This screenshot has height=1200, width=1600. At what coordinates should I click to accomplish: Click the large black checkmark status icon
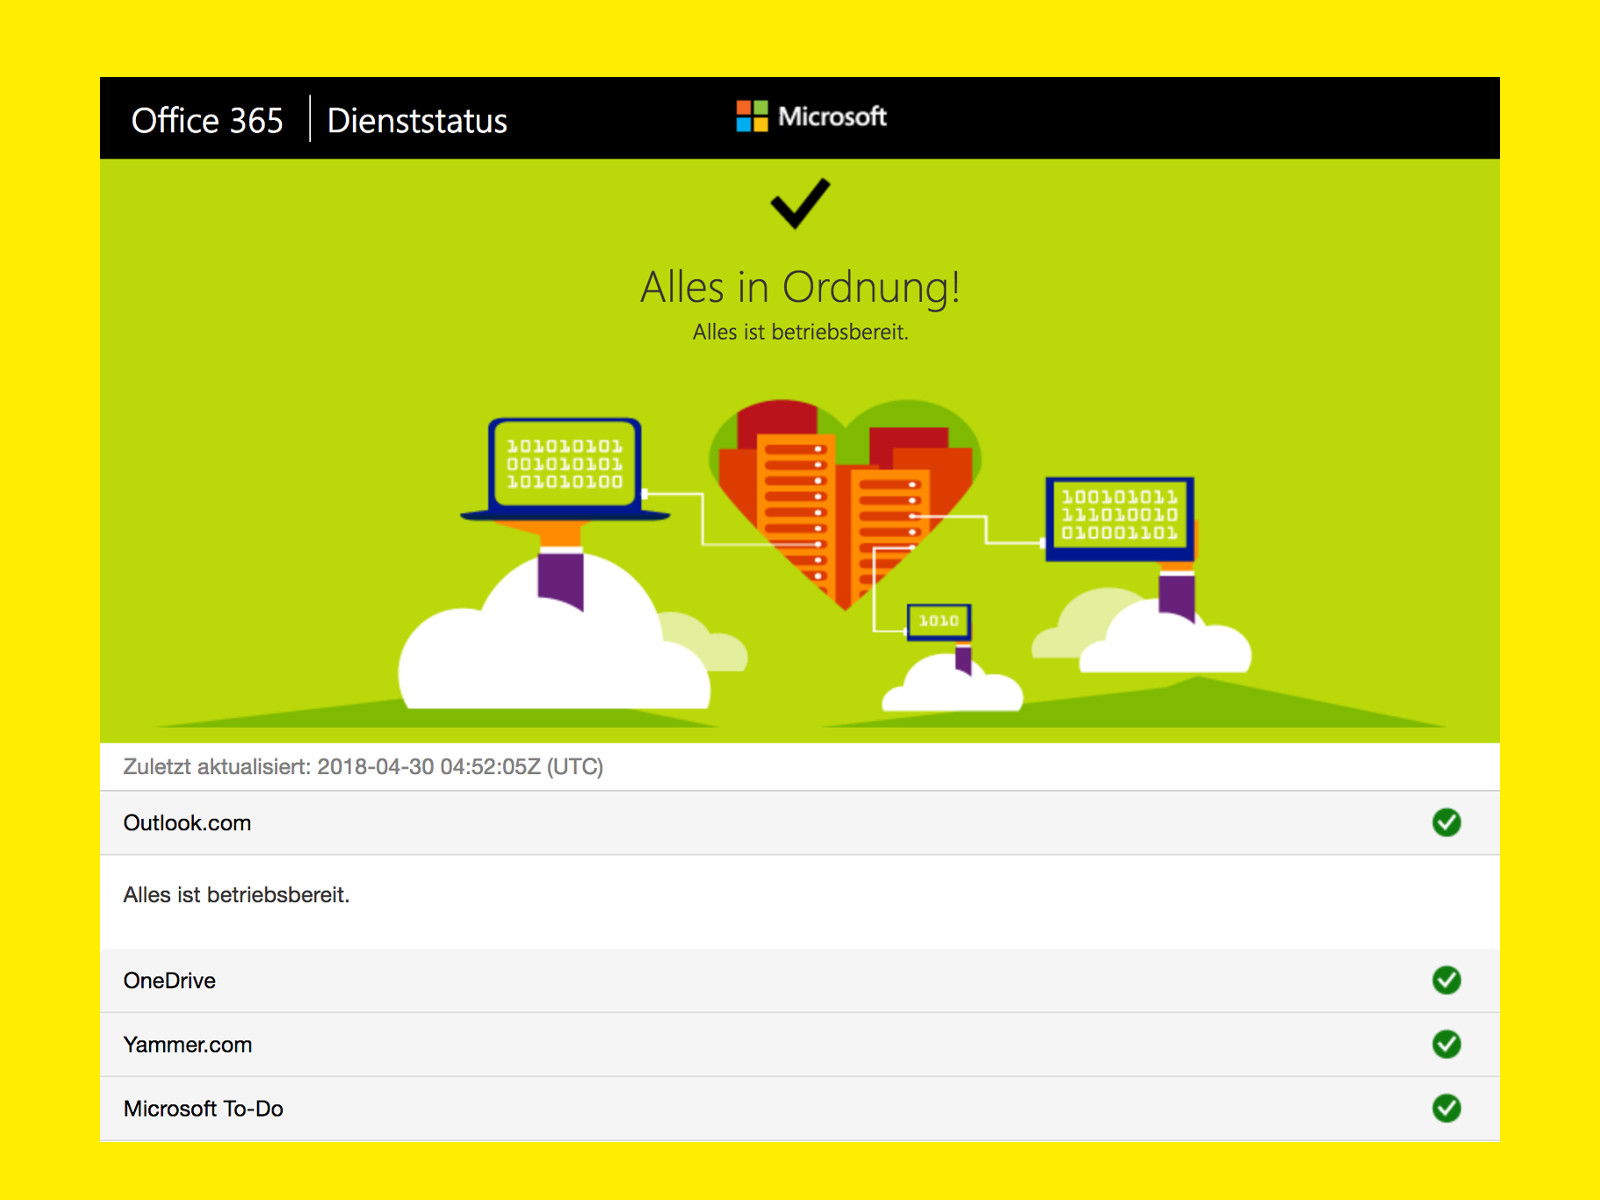800,204
